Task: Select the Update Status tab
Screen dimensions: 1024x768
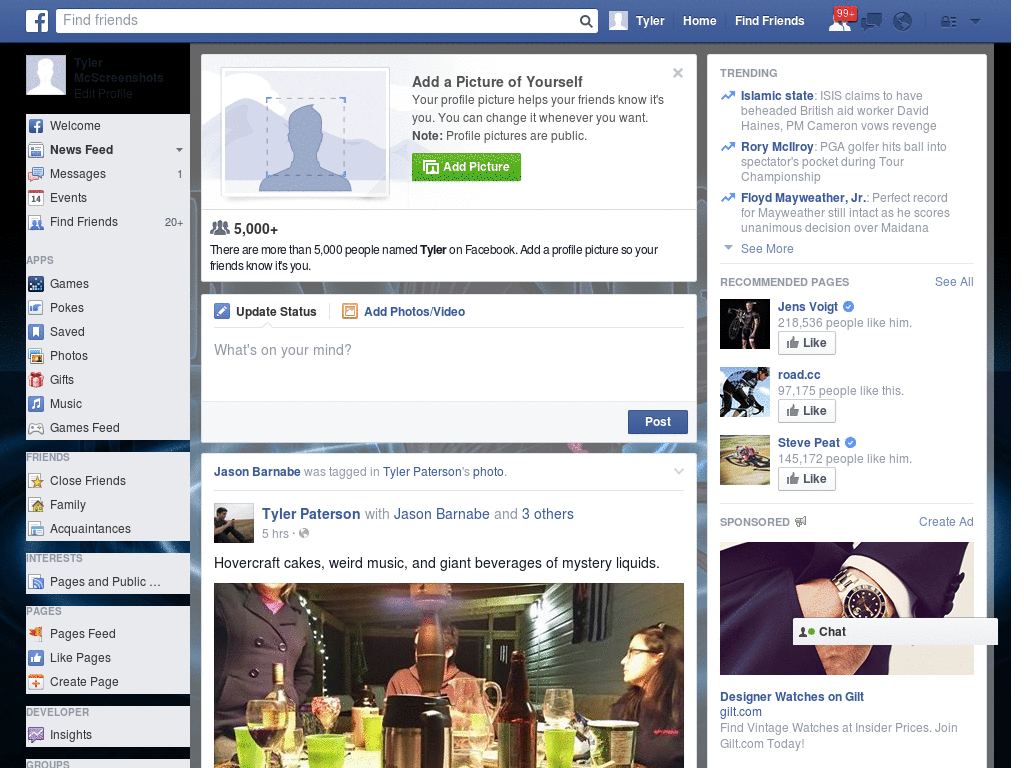Action: click(266, 312)
